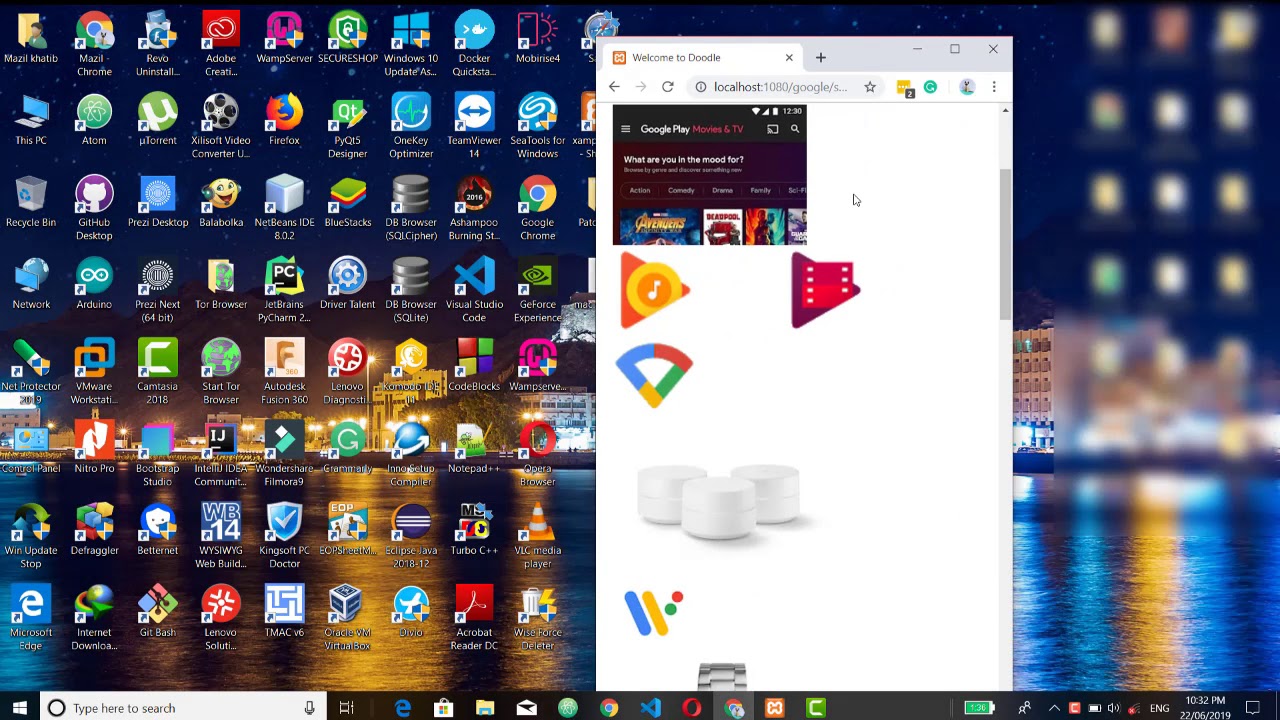Click the Google Home logo image
This screenshot has height=720, width=1280.
click(654, 375)
